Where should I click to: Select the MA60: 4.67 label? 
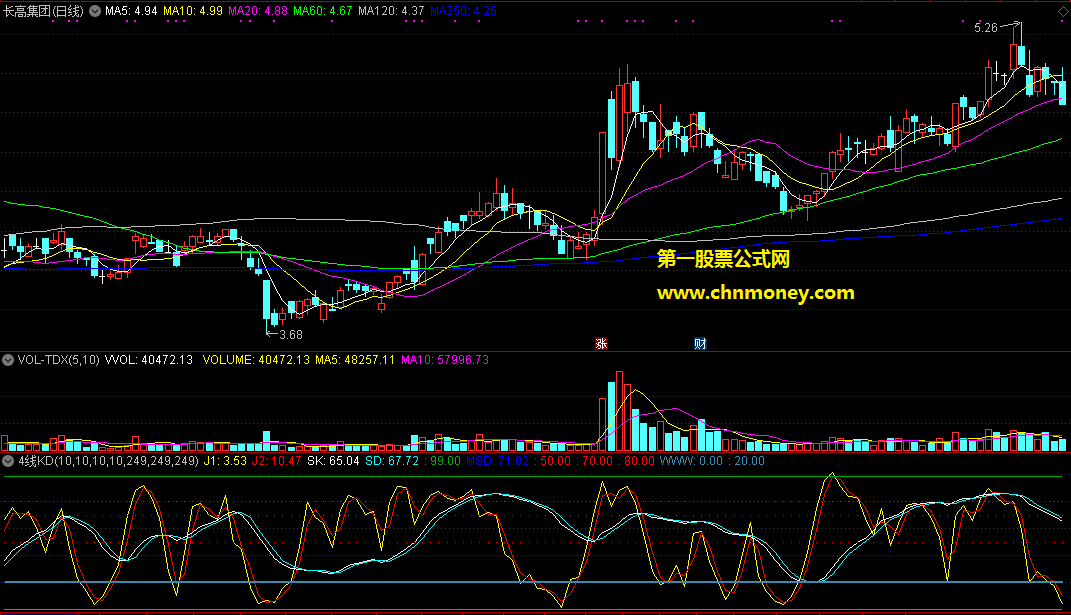pos(322,11)
